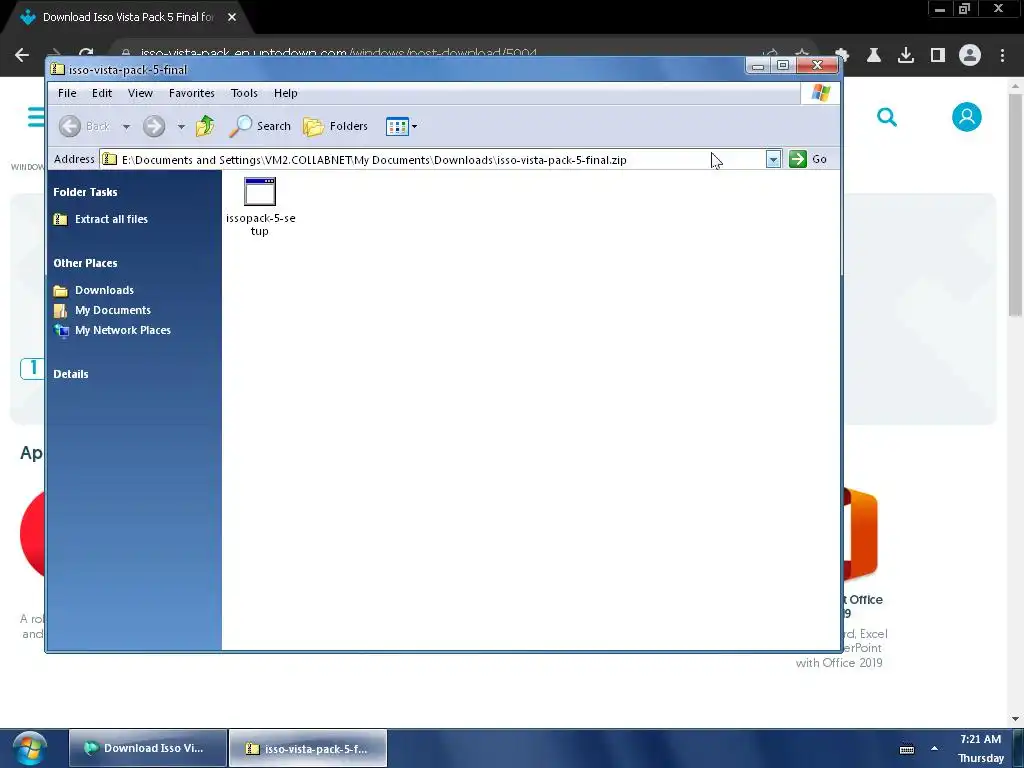Click the Explorer Forward arrow button
The height and width of the screenshot is (768, 1024).
[x=154, y=126]
